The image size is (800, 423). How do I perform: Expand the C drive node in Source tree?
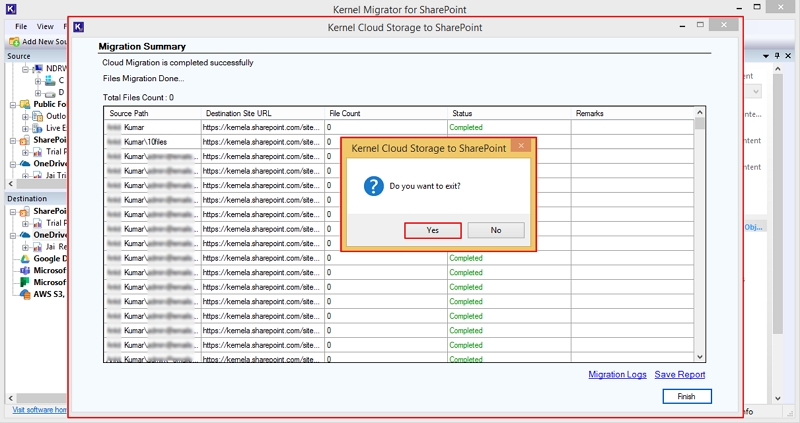38,81
